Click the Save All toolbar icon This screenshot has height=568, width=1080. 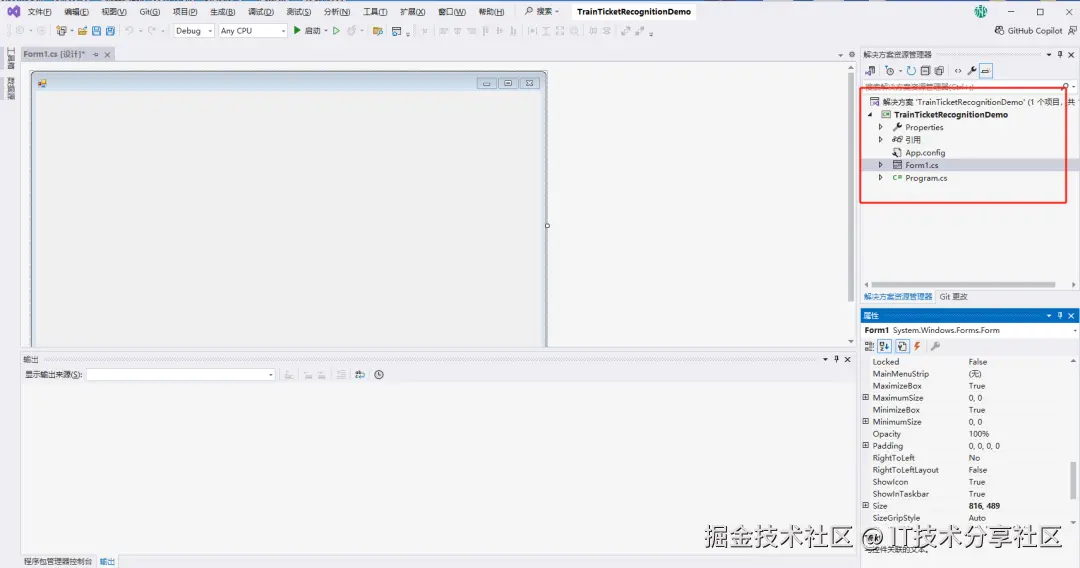click(110, 30)
